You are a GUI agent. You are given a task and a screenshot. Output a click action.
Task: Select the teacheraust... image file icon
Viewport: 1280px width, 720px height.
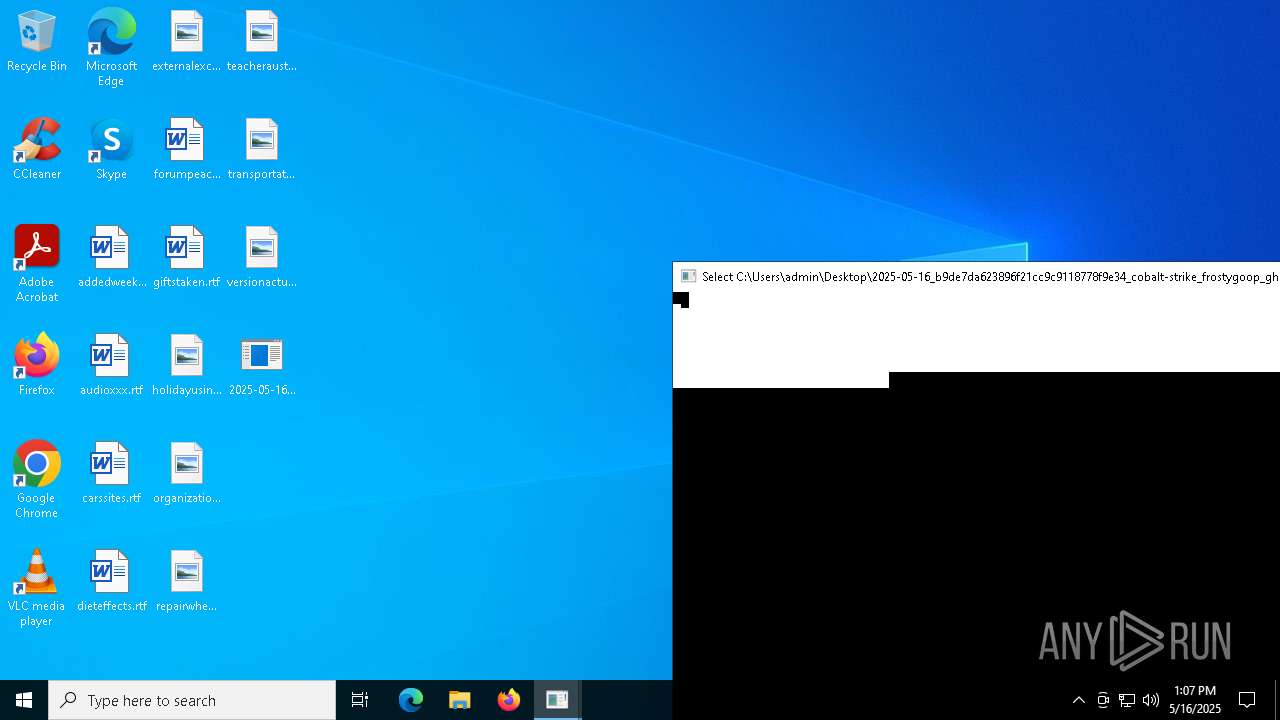pos(261,42)
